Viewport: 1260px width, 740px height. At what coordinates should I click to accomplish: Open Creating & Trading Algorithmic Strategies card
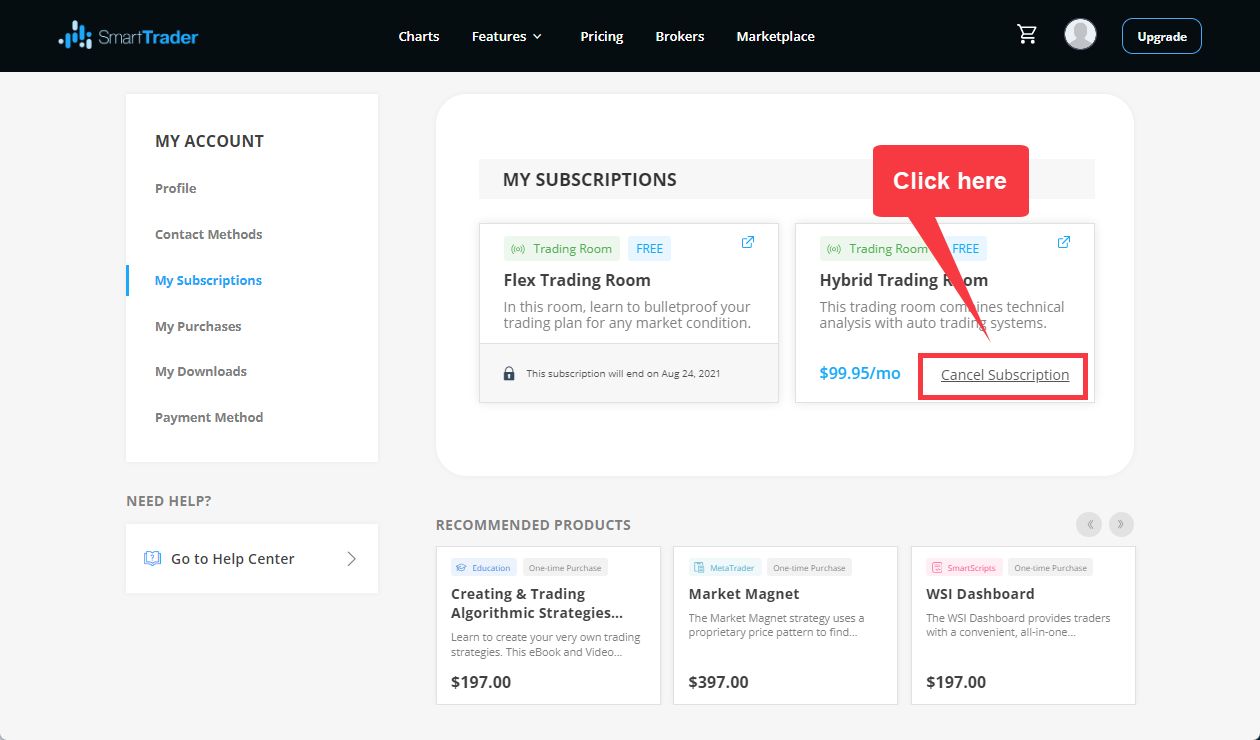[x=548, y=625]
